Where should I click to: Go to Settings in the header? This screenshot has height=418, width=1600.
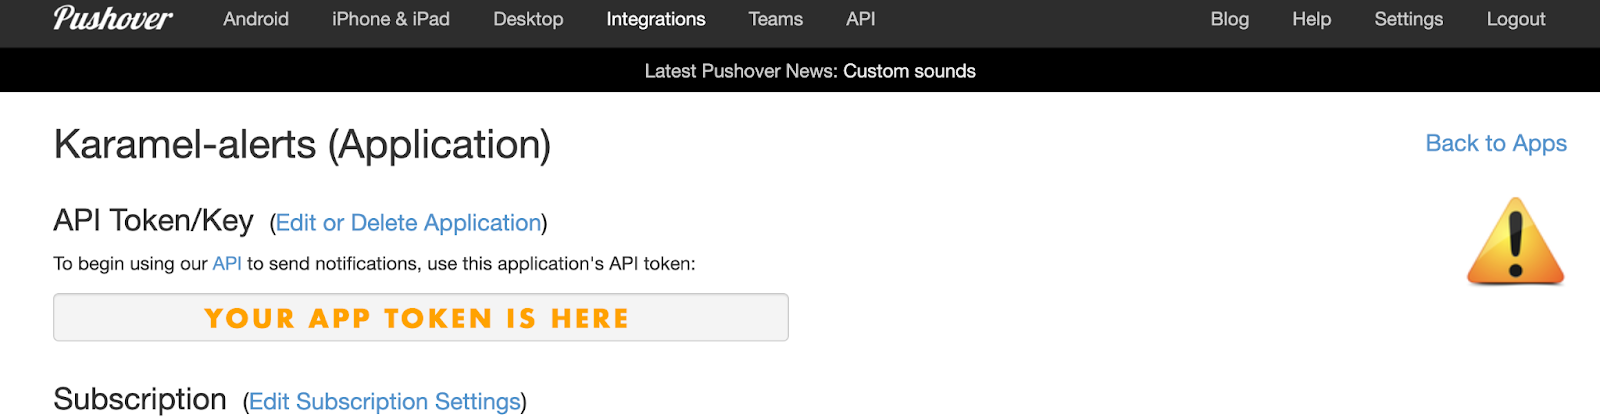(1409, 19)
